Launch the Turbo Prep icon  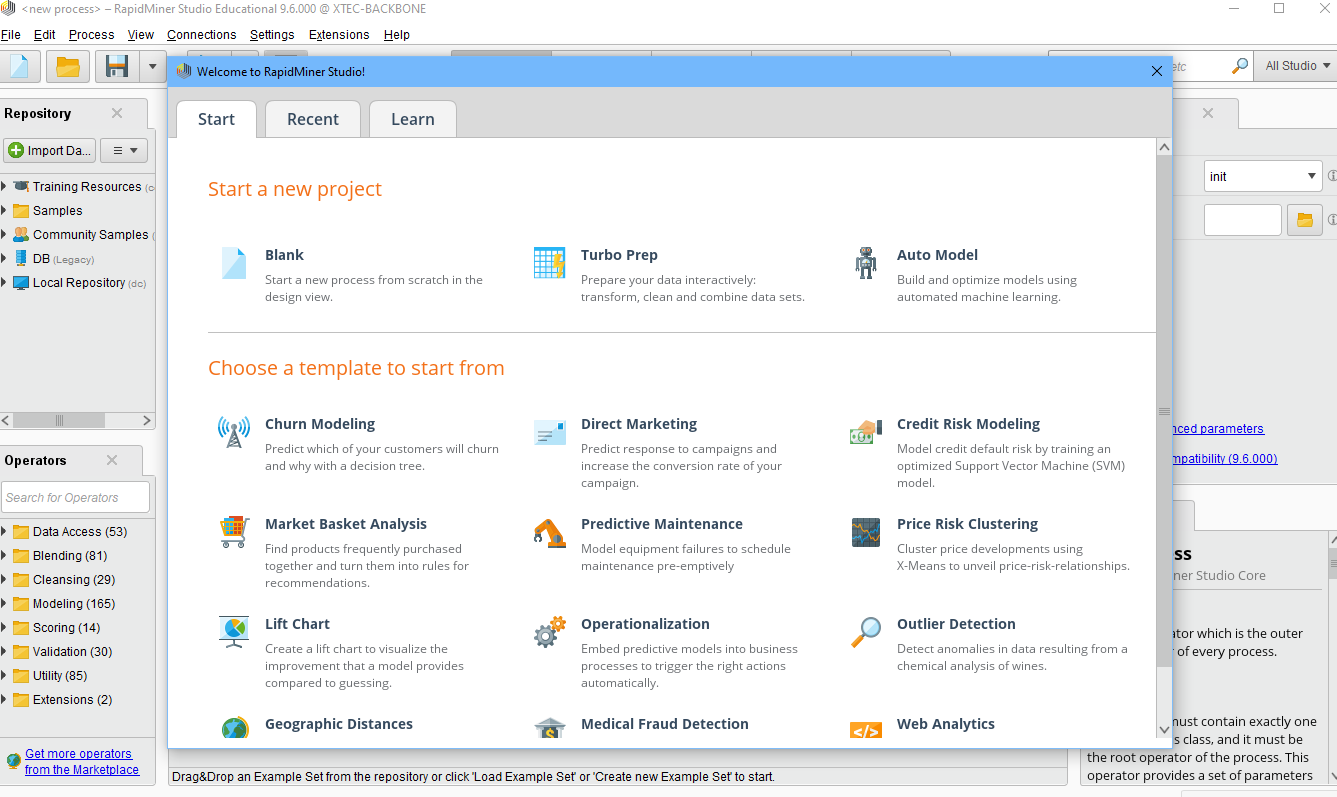[x=549, y=263]
